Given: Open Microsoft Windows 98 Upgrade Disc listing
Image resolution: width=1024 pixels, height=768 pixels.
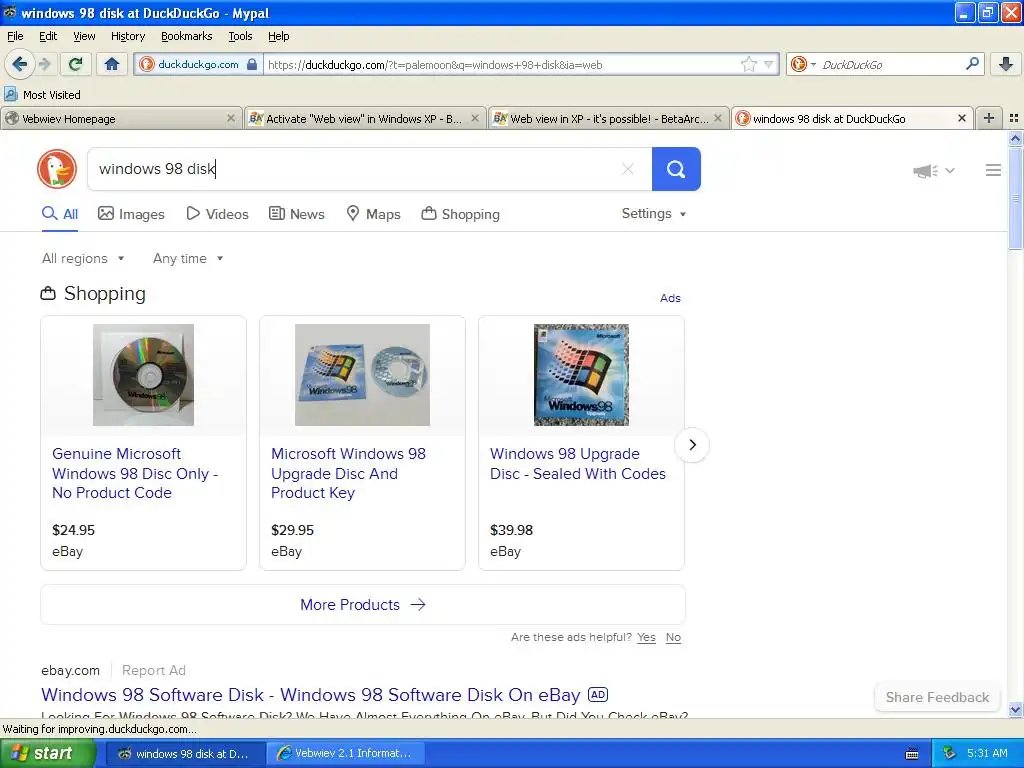Looking at the screenshot, I should [348, 473].
